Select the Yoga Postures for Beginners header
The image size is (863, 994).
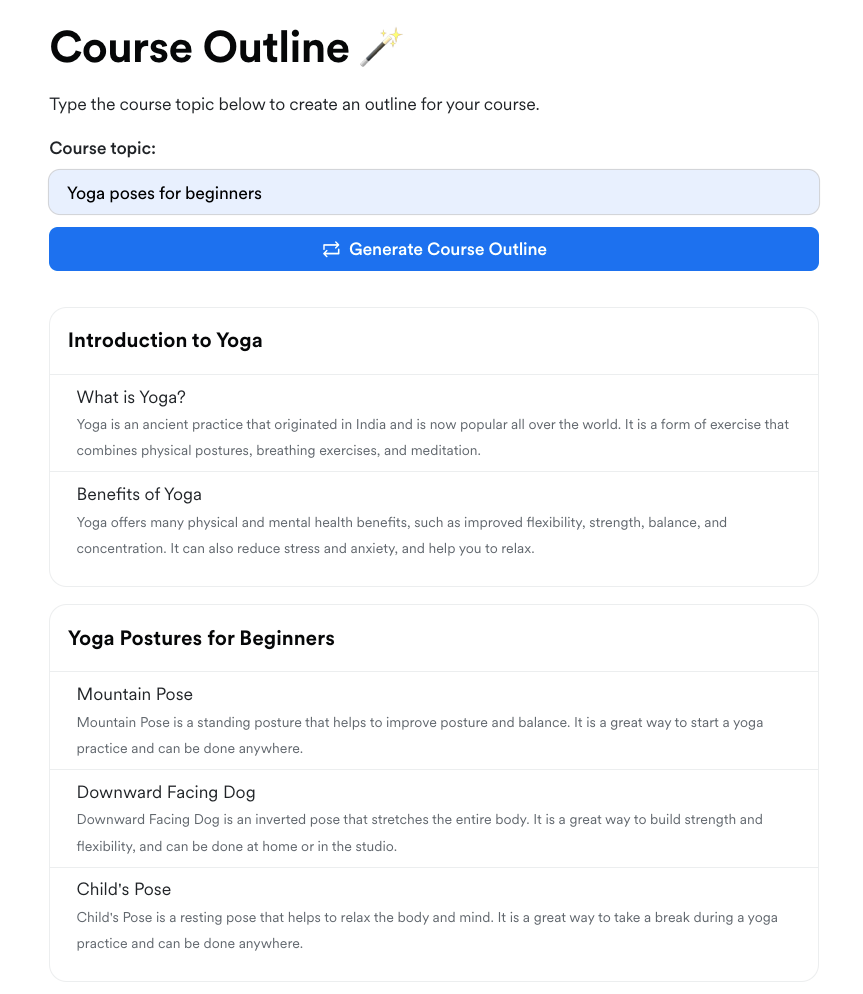201,638
